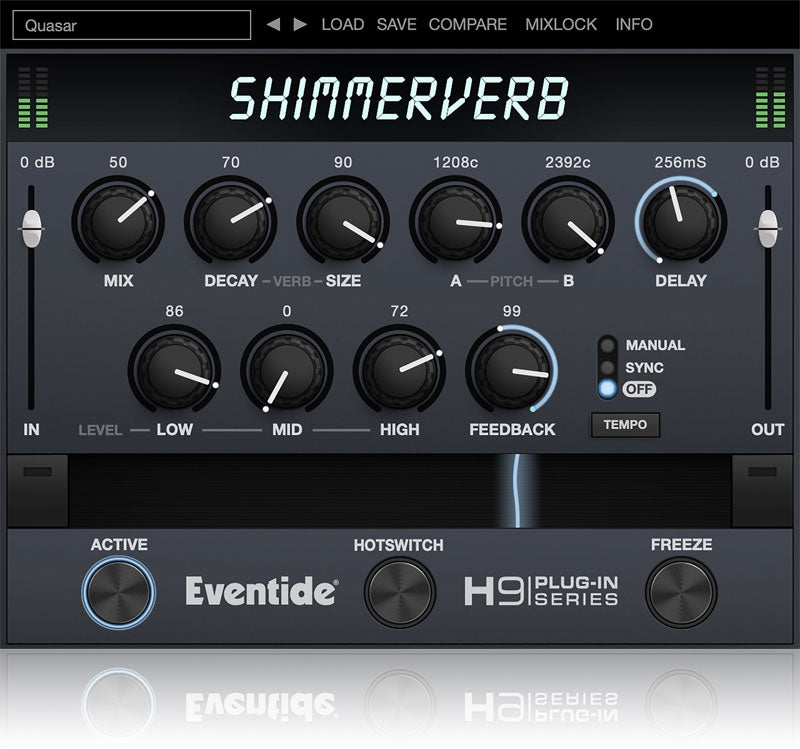Click the output 0 dB readout
Screen dimensions: 800x749
[762, 162]
